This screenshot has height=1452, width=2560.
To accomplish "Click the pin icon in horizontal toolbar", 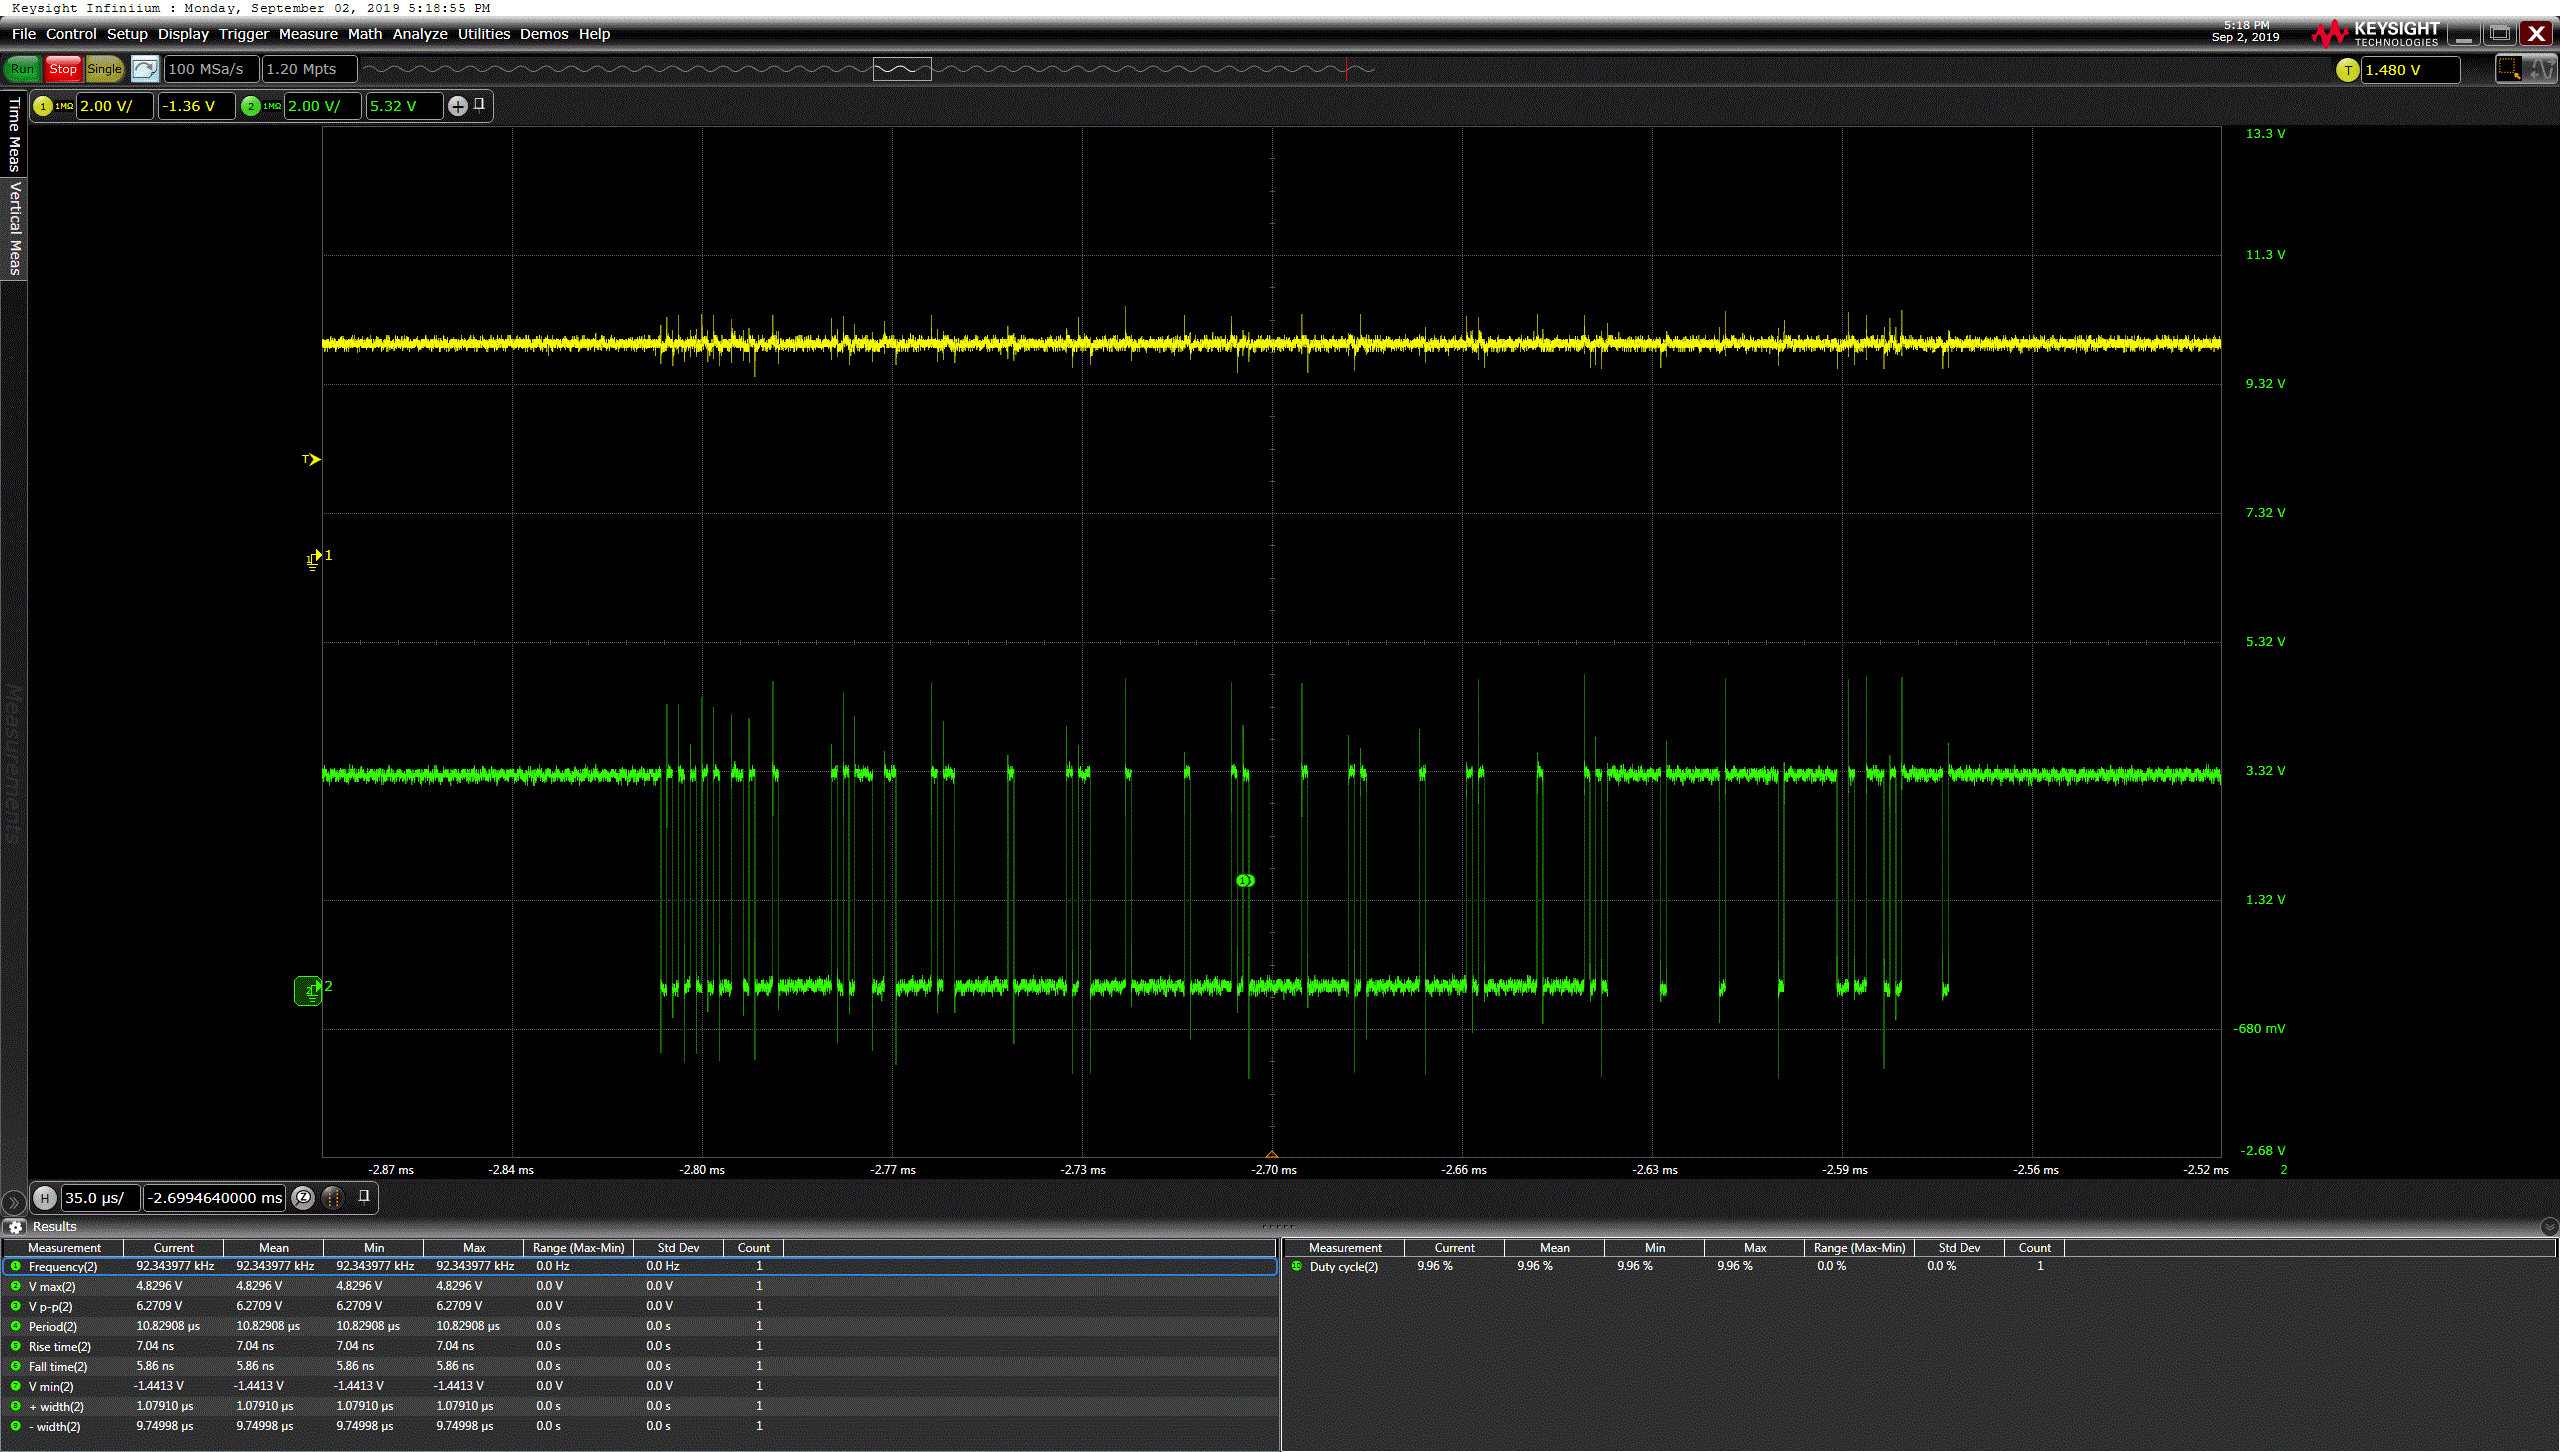I will [x=364, y=1196].
